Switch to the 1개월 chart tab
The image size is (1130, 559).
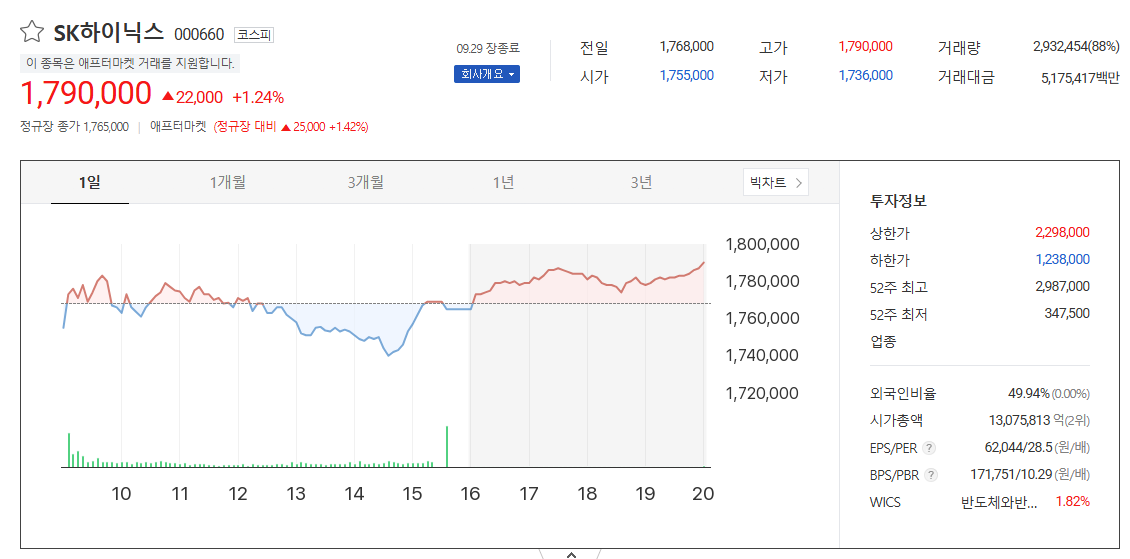pyautogui.click(x=228, y=182)
